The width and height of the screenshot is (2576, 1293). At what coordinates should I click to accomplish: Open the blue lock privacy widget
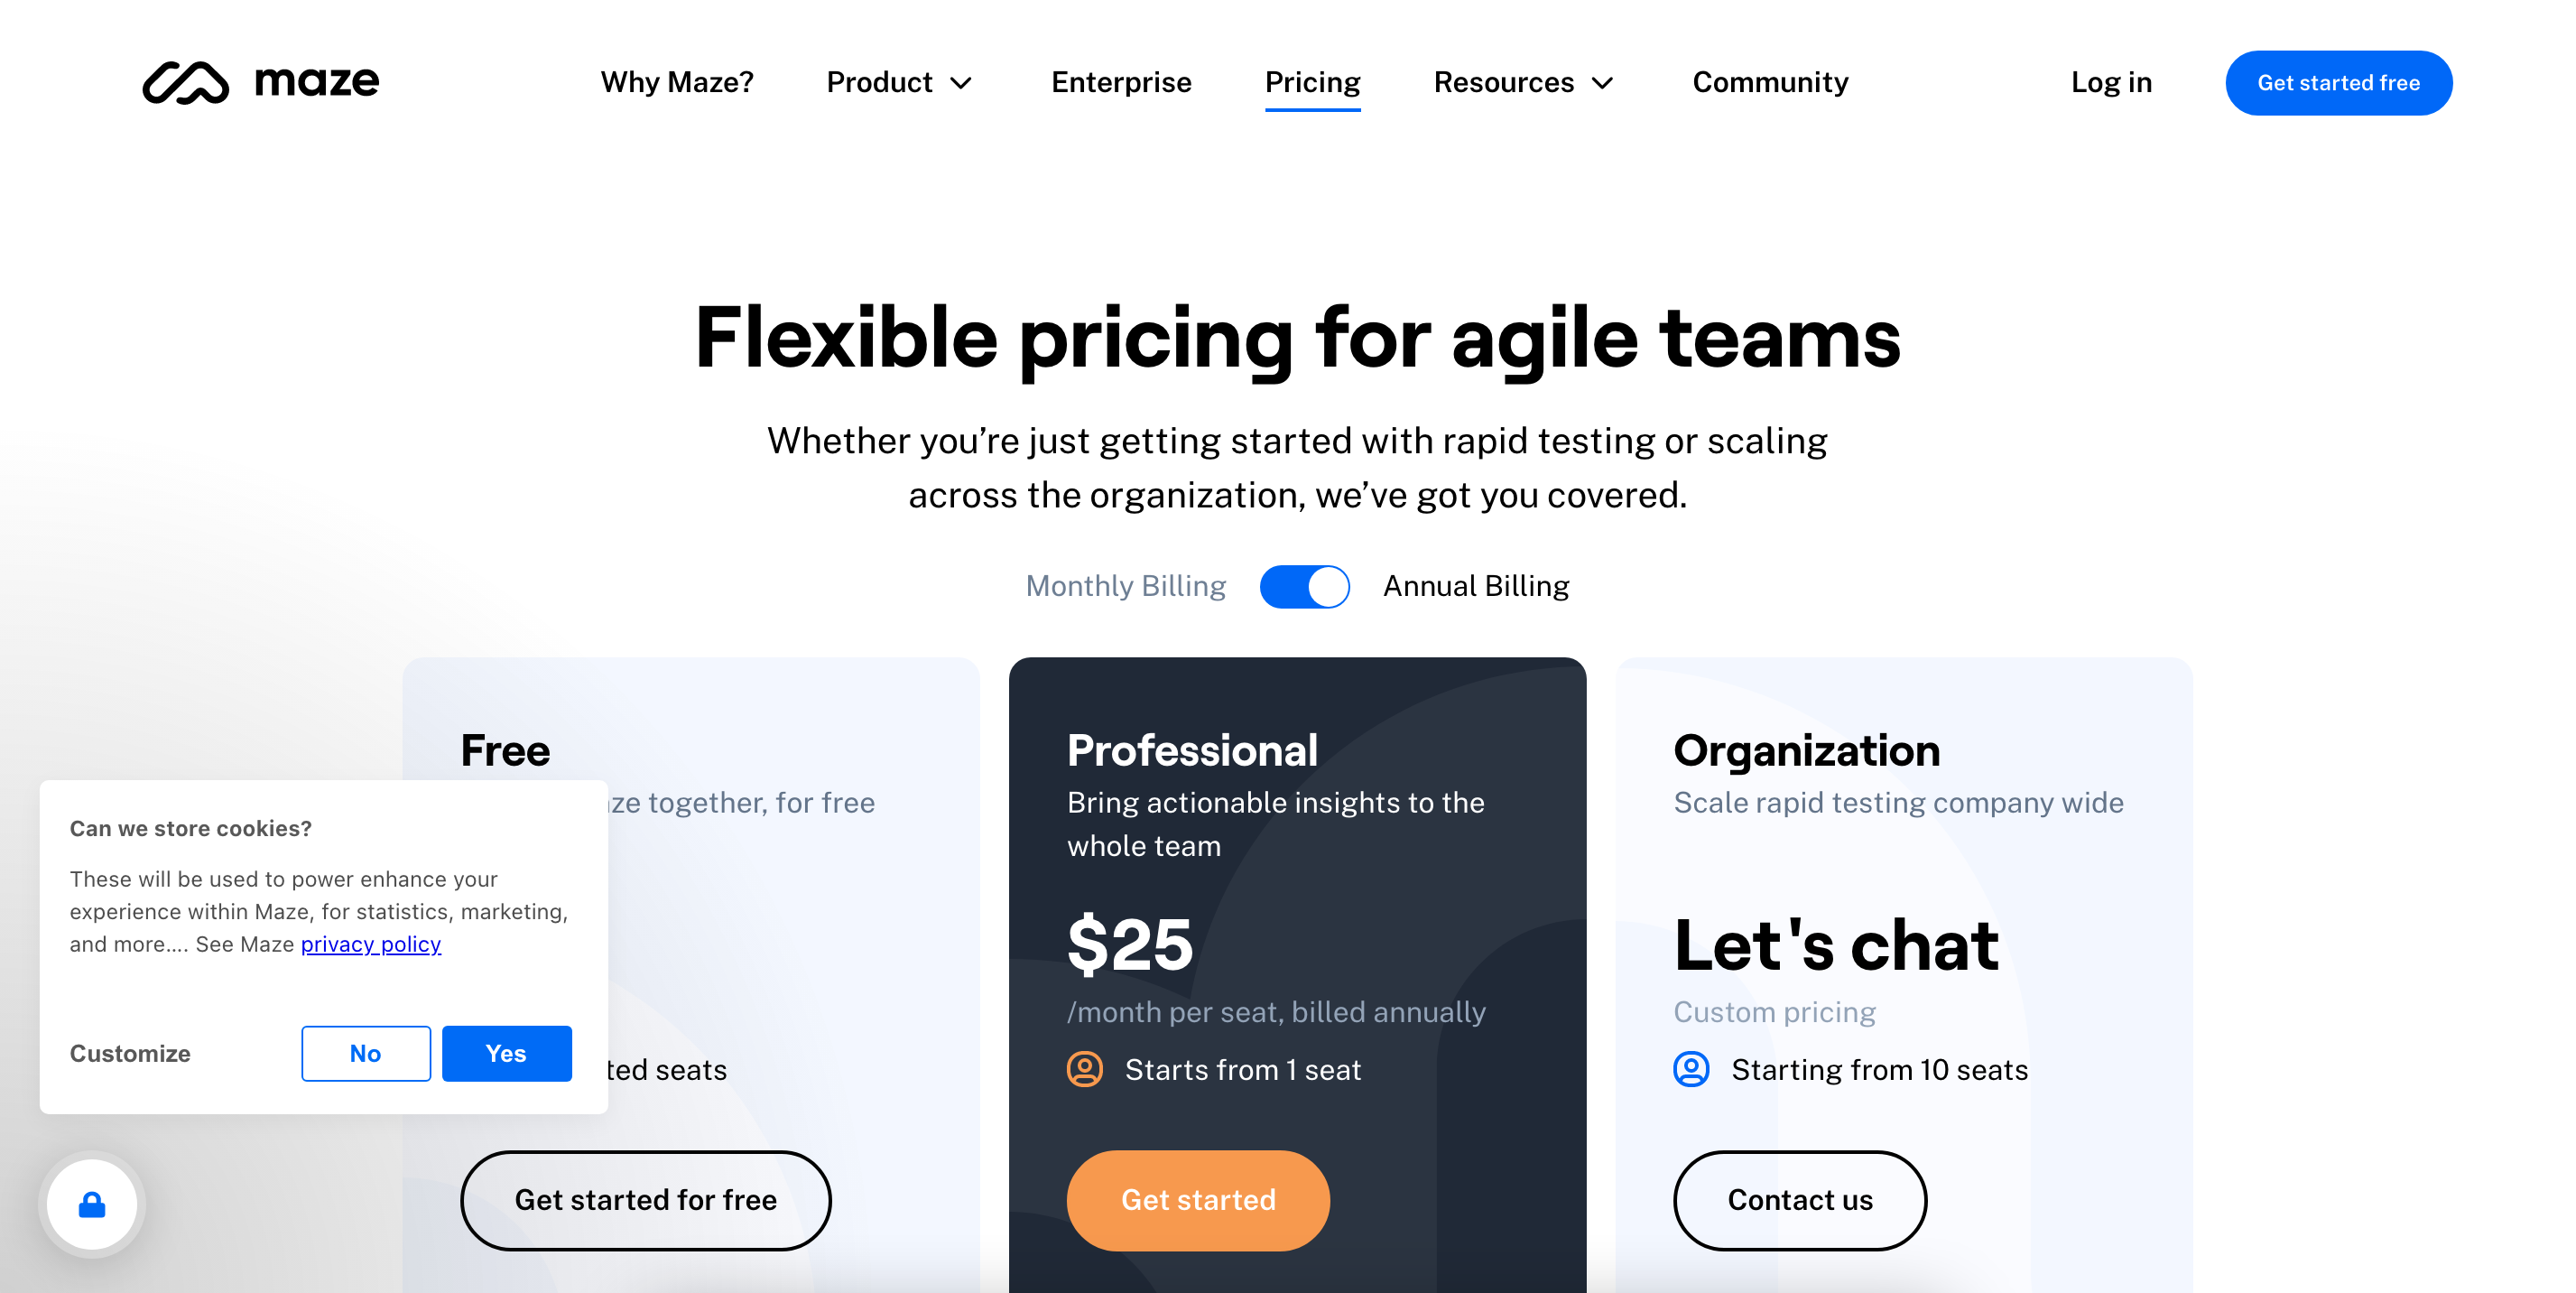coord(92,1205)
